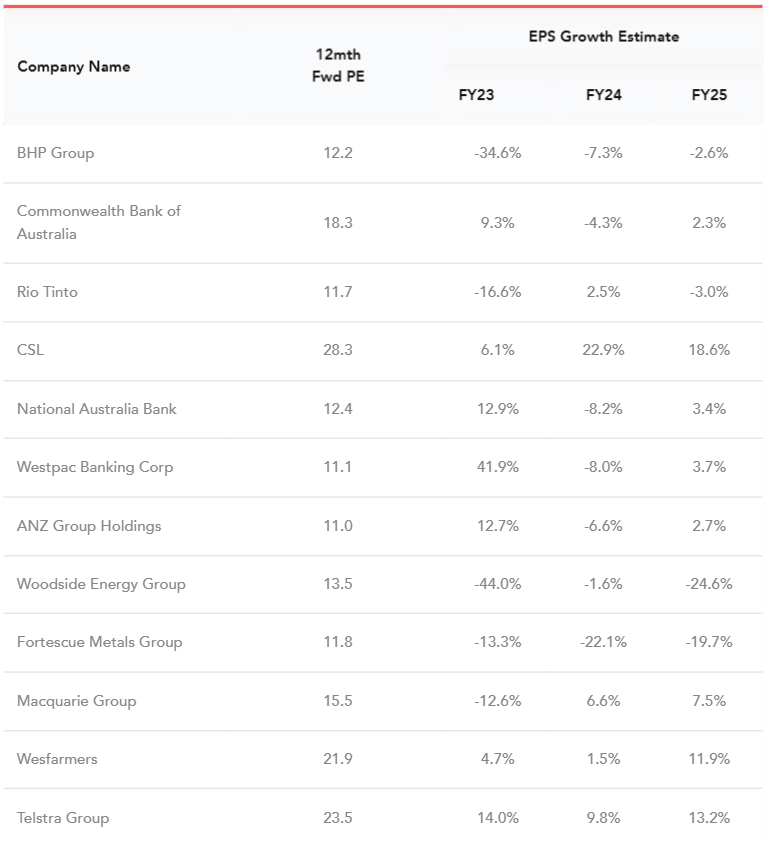764x841 pixels.
Task: Open Woodside Energy Group entry
Action: click(x=101, y=584)
